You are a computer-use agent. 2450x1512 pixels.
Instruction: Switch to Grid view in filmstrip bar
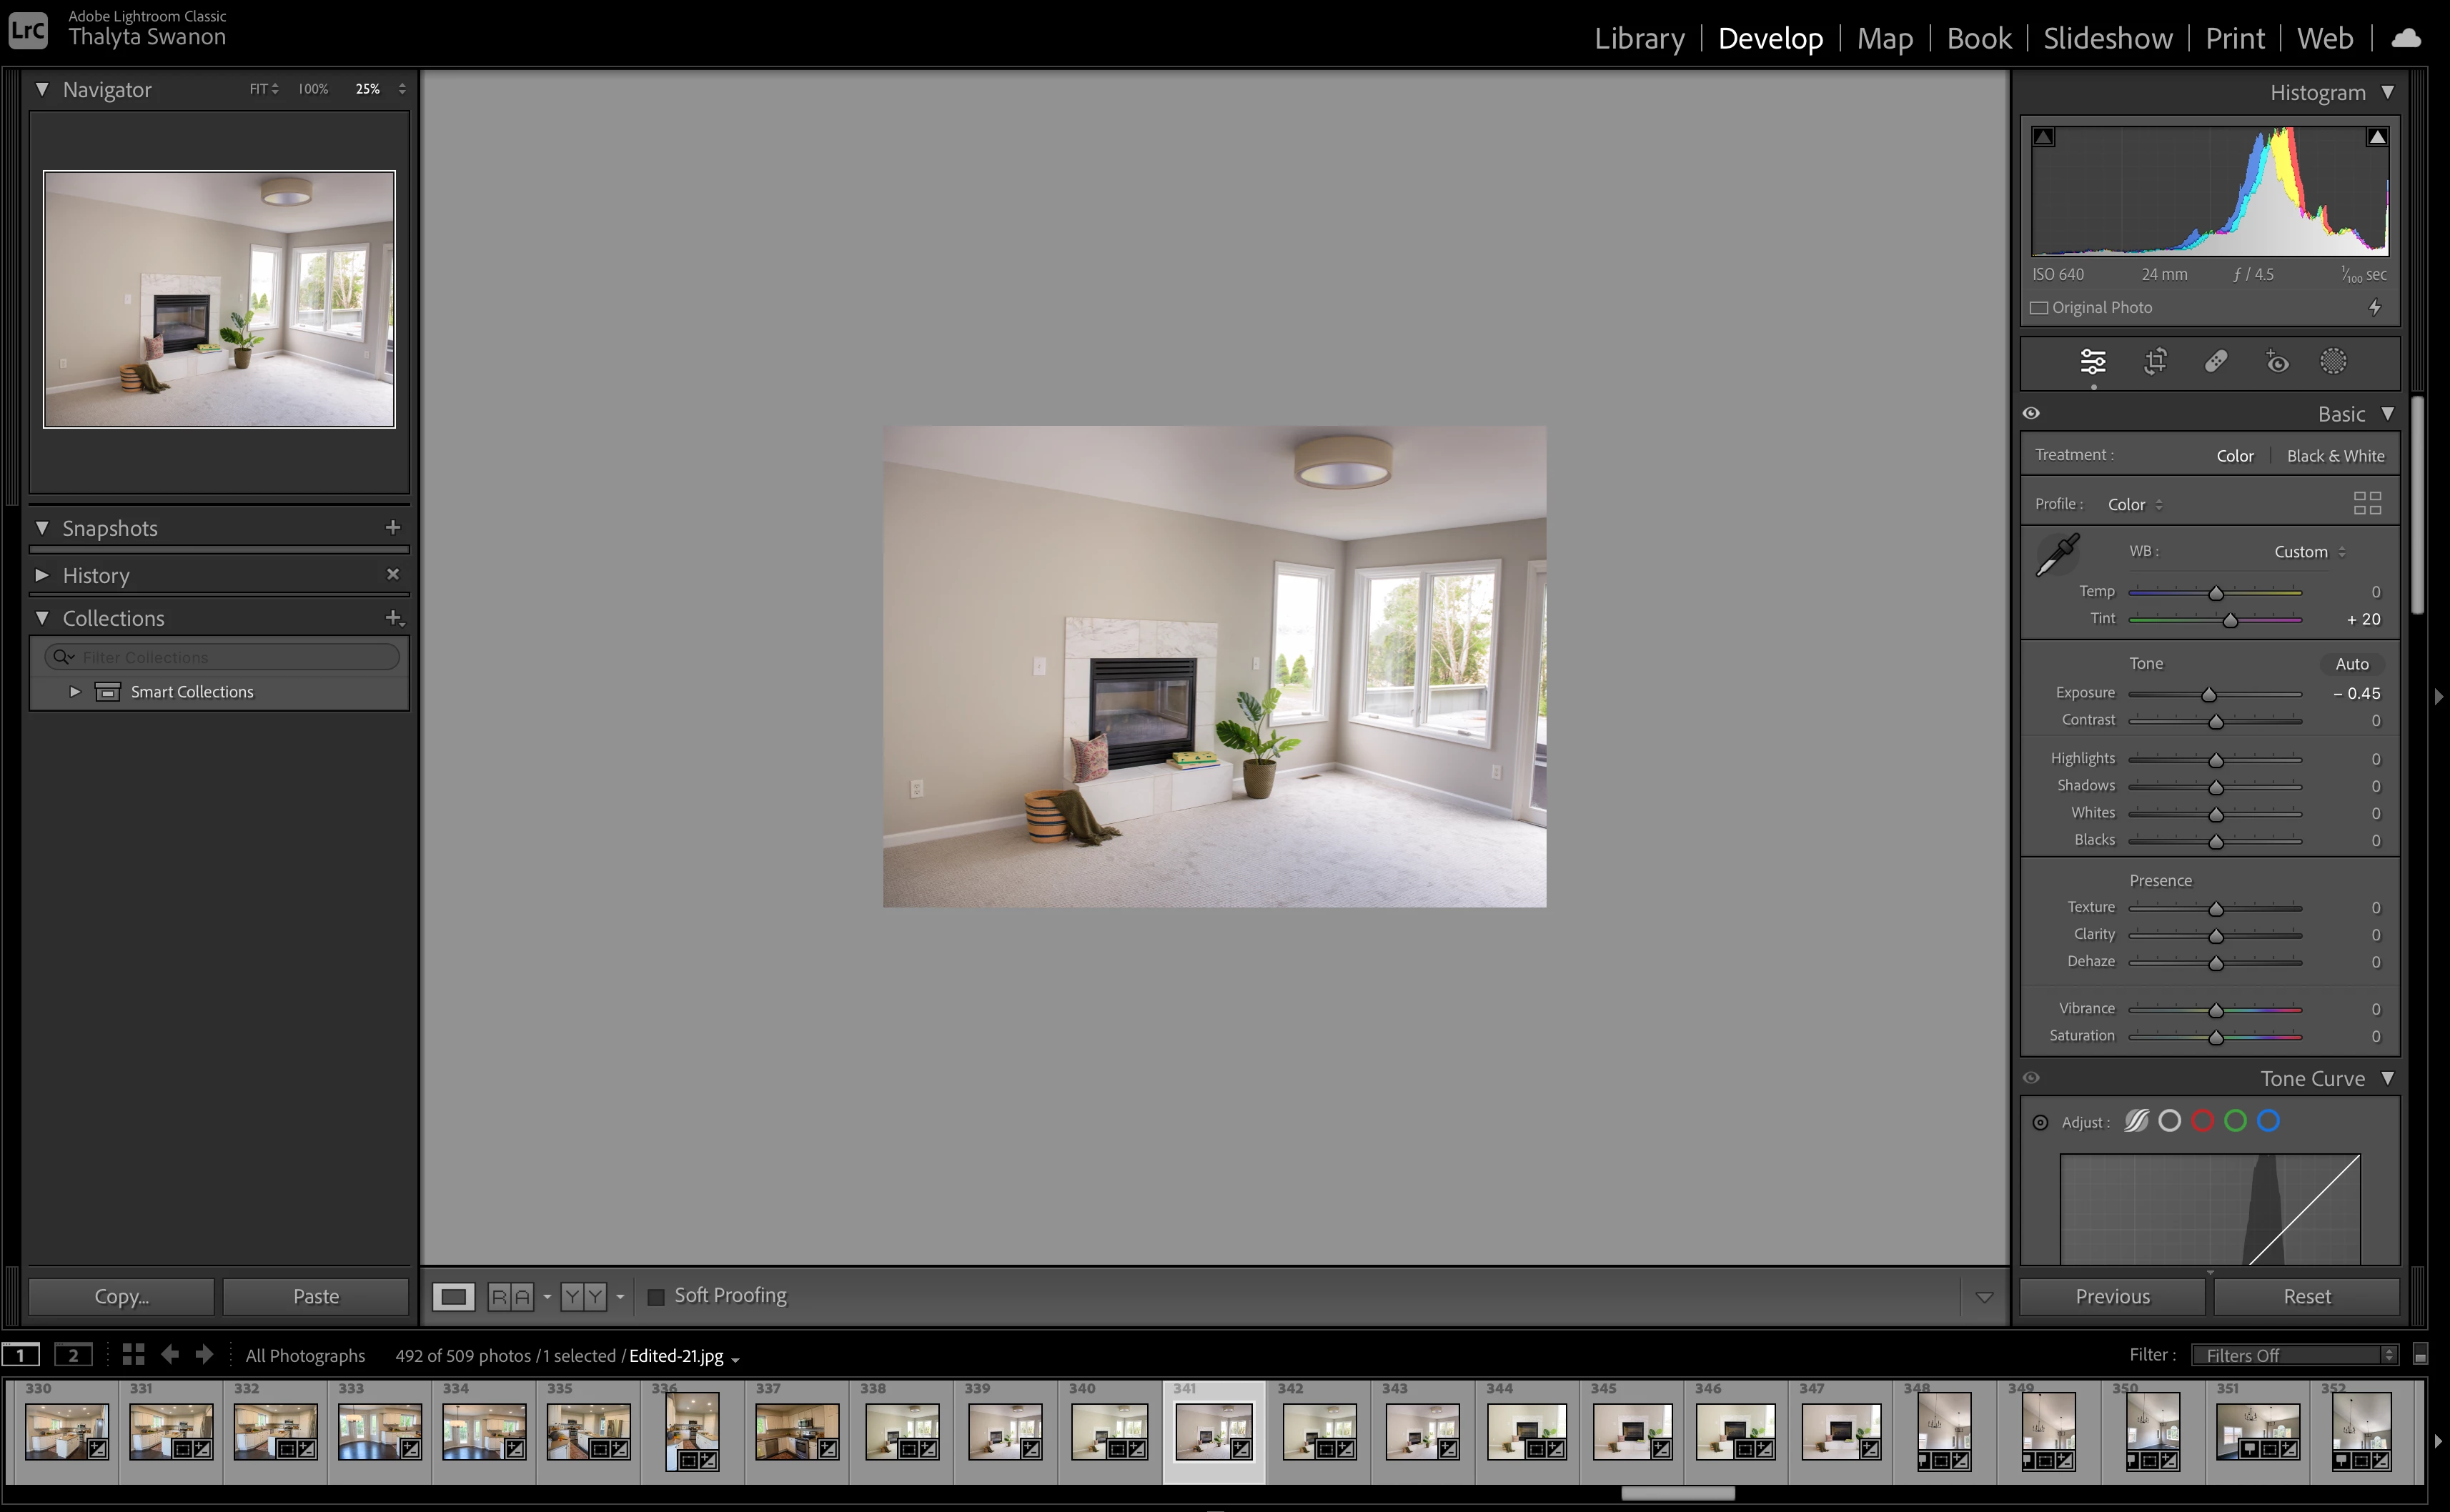(133, 1354)
